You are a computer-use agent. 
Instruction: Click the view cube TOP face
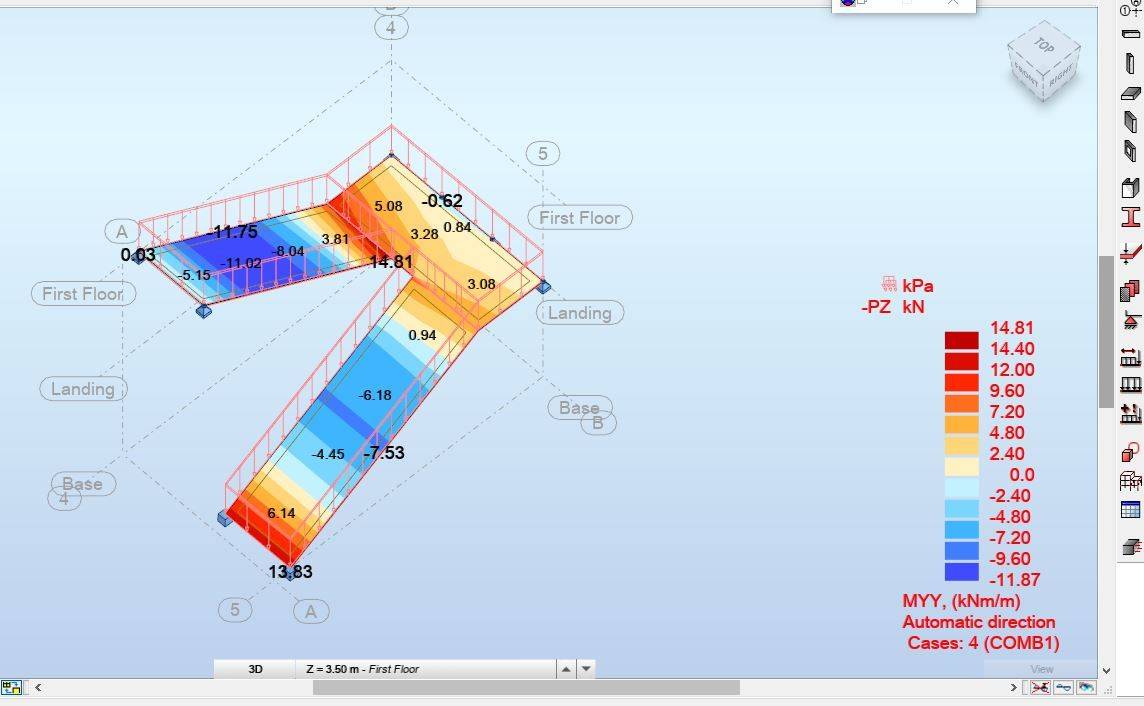[x=1044, y=45]
